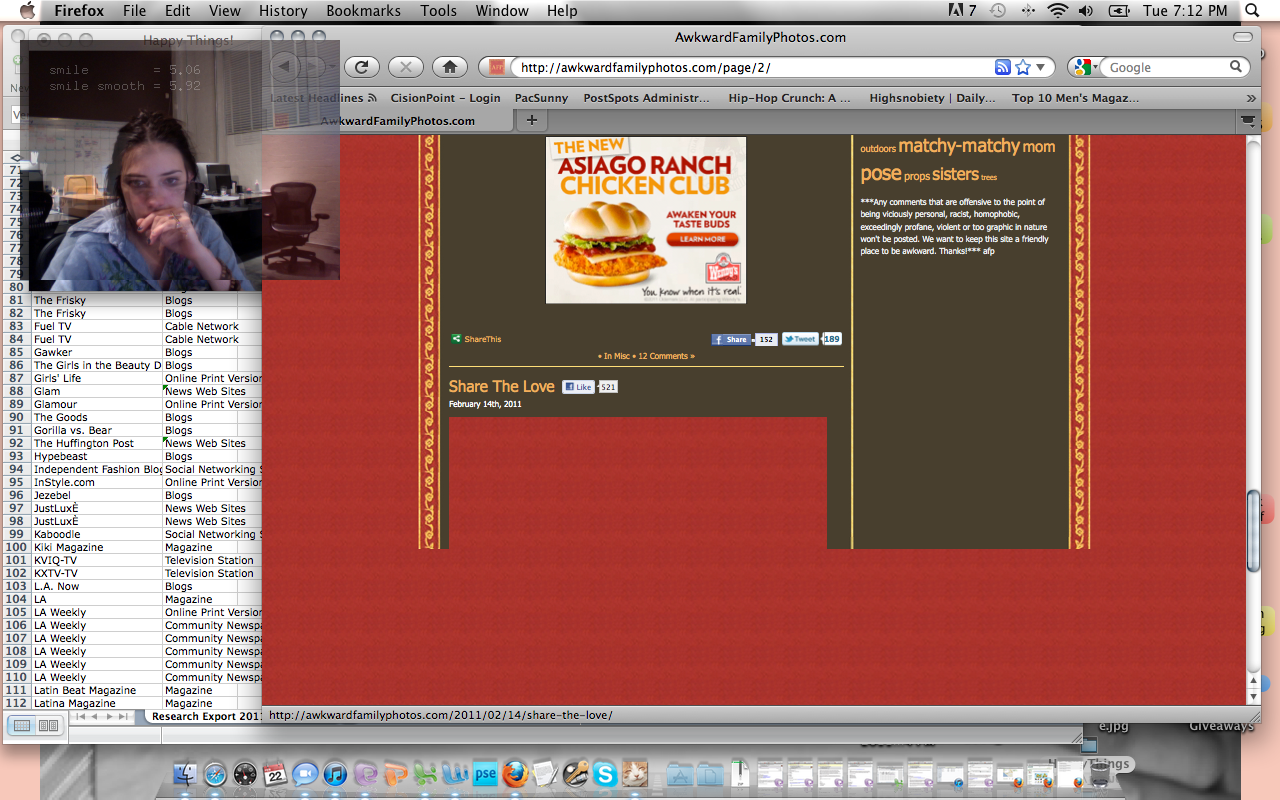Switch Excel to Page Layout view
Screen dimensions: 1280x800
[47, 725]
